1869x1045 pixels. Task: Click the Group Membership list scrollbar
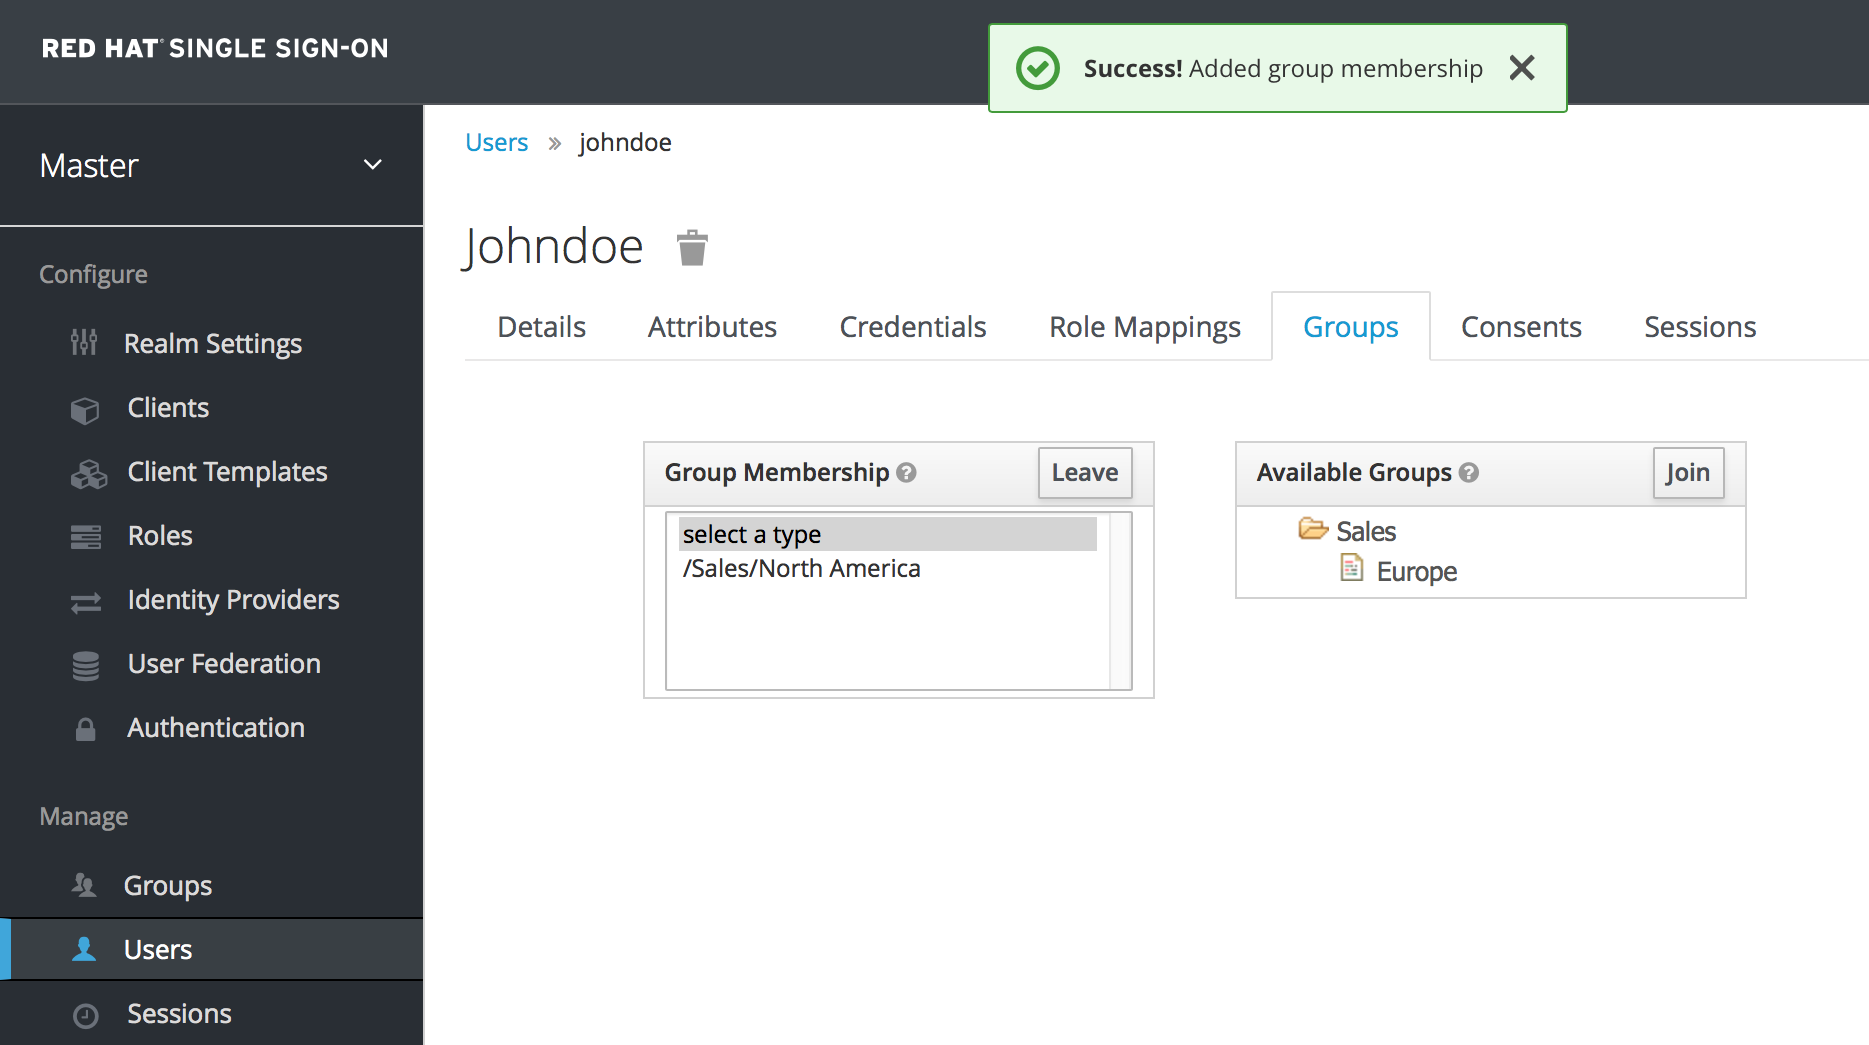tap(1120, 600)
